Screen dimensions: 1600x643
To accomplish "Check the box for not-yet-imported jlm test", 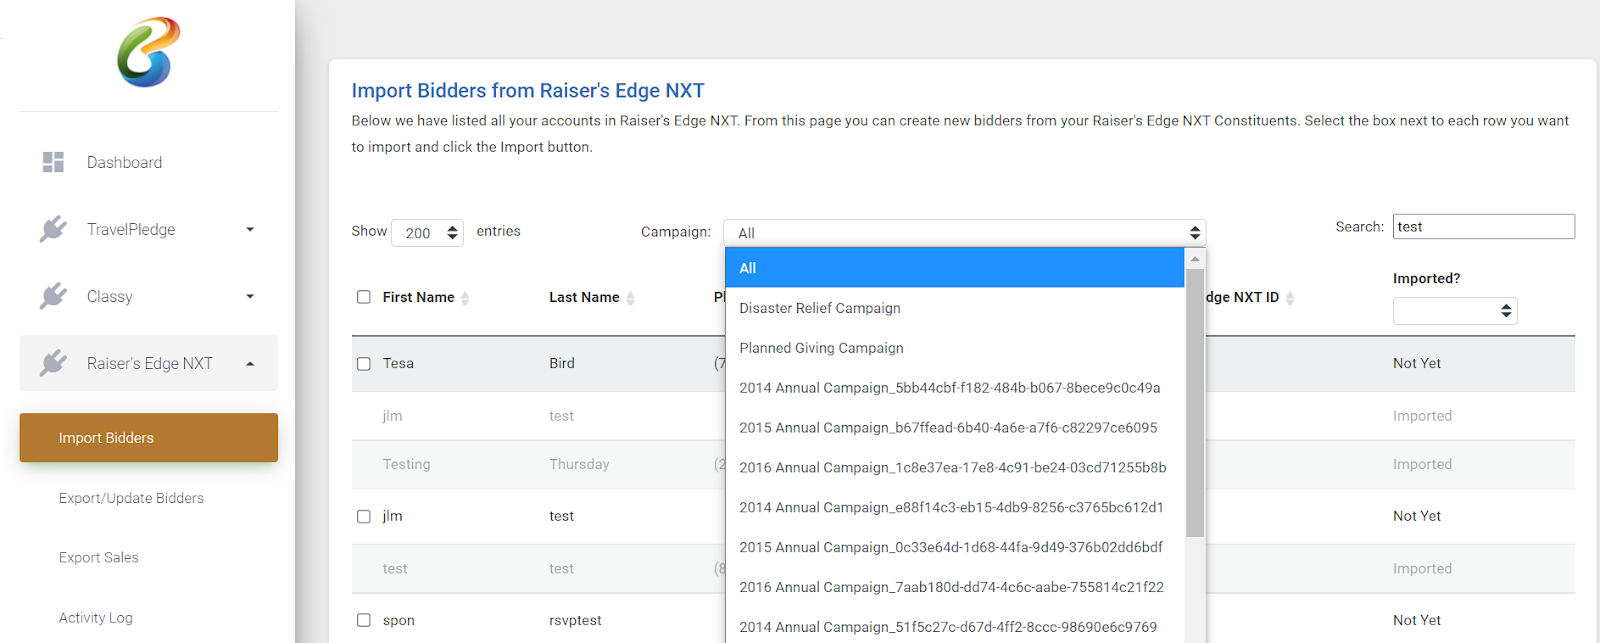I will pos(364,517).
